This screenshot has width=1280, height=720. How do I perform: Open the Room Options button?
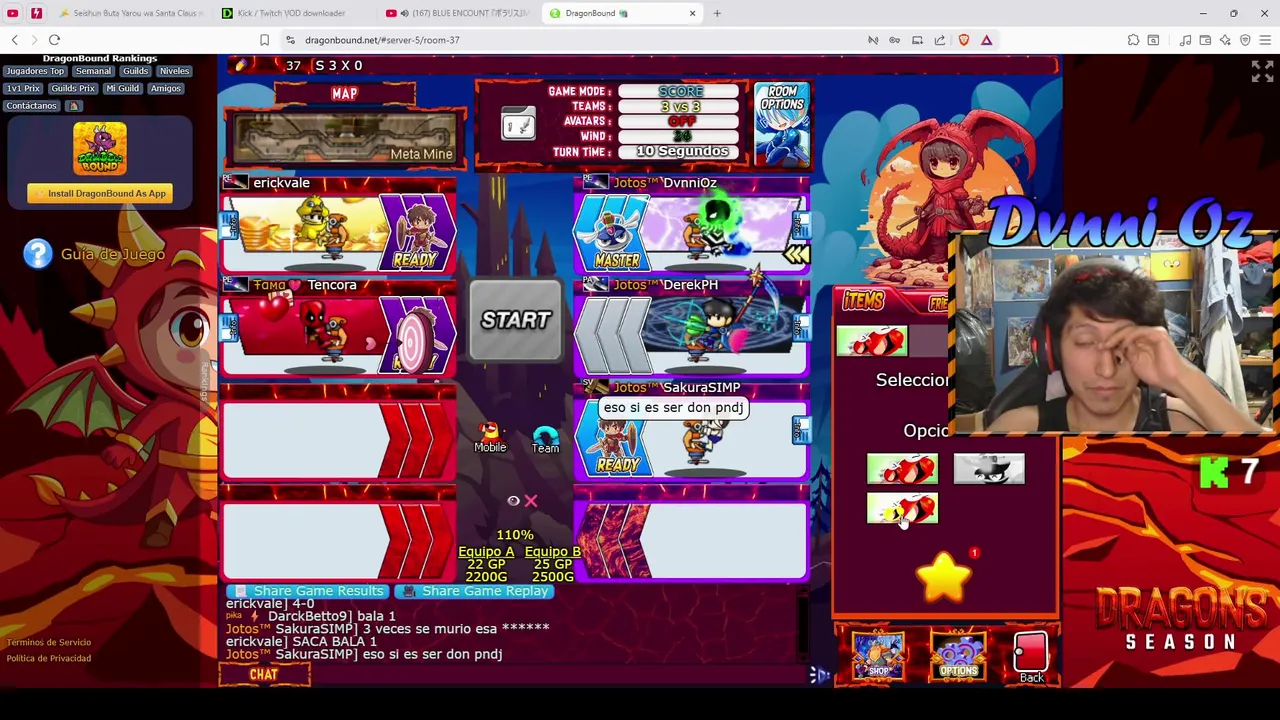781,124
